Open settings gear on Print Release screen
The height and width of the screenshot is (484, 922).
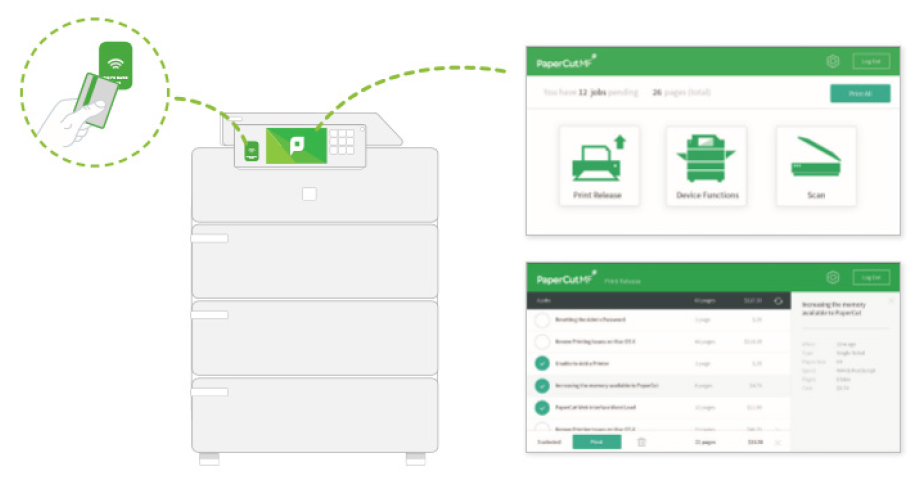coord(832,278)
